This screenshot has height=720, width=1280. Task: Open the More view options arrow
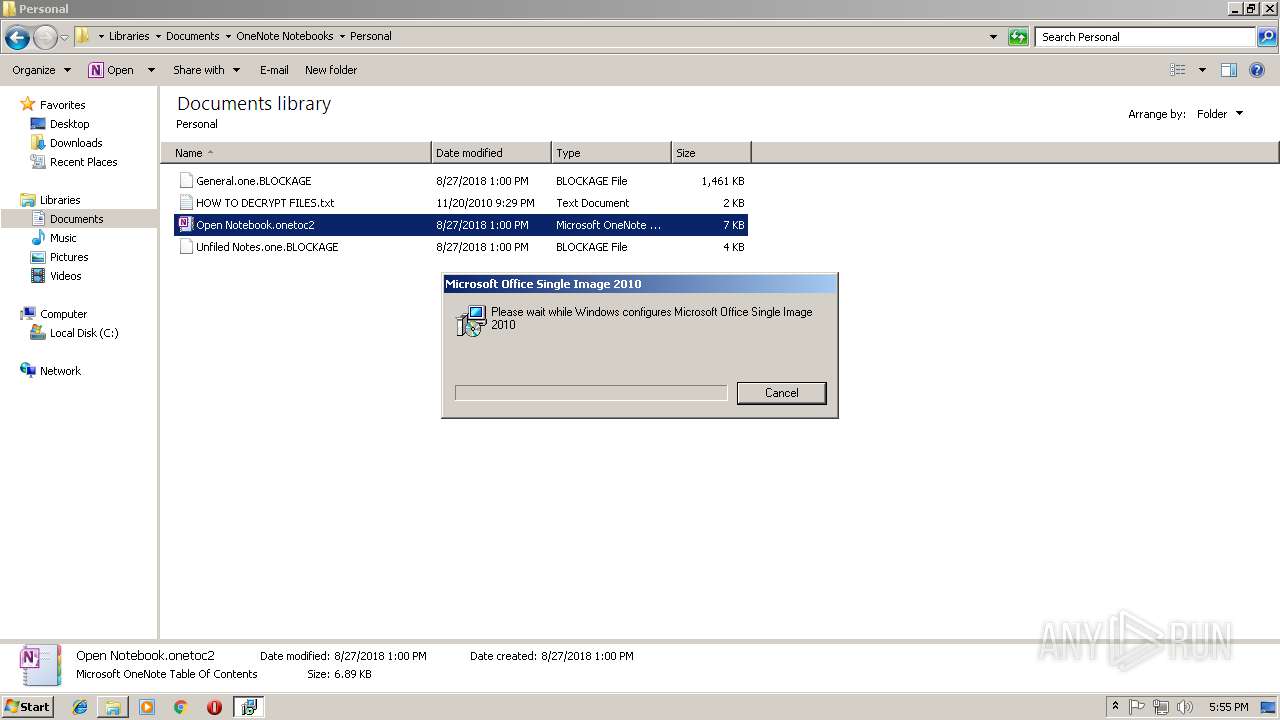click(1202, 70)
